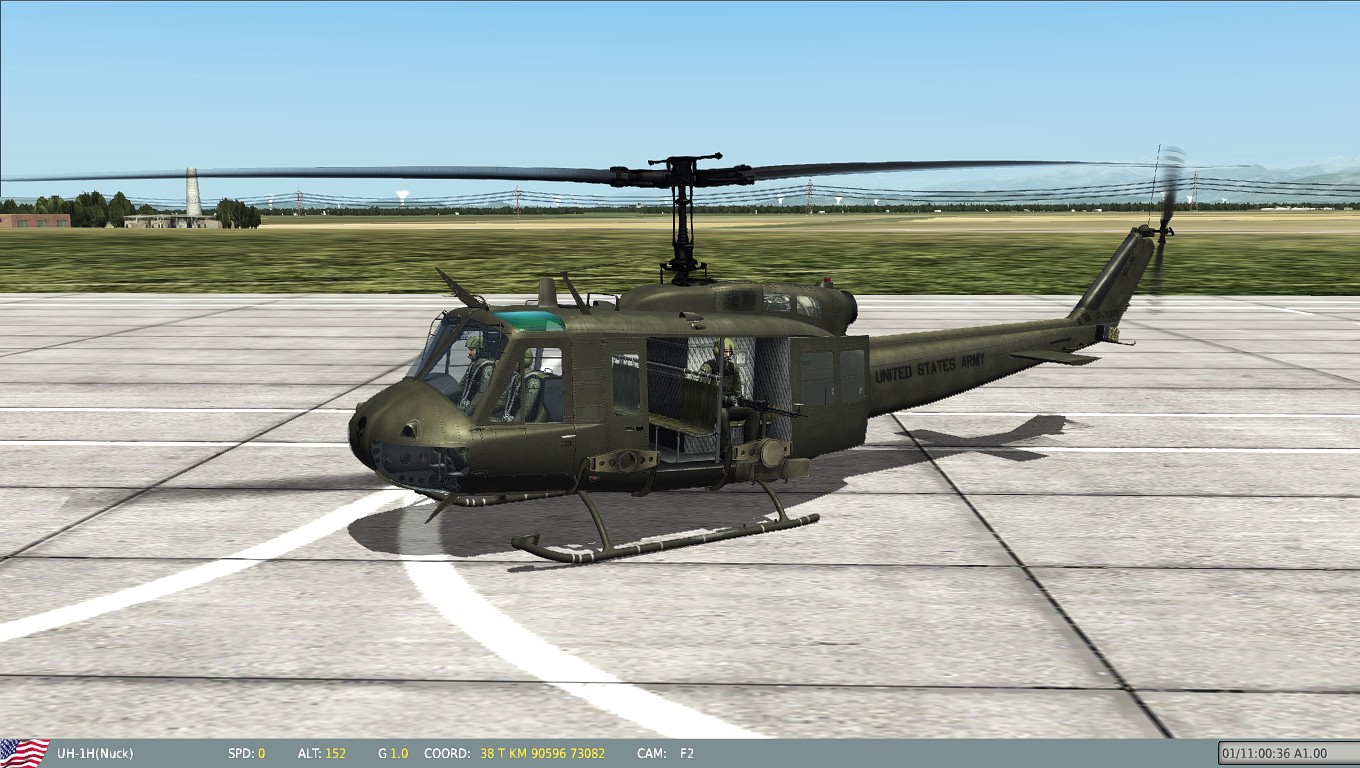1360x768 pixels.
Task: Click the pilot seated in the cockpit
Action: pyautogui.click(x=476, y=368)
